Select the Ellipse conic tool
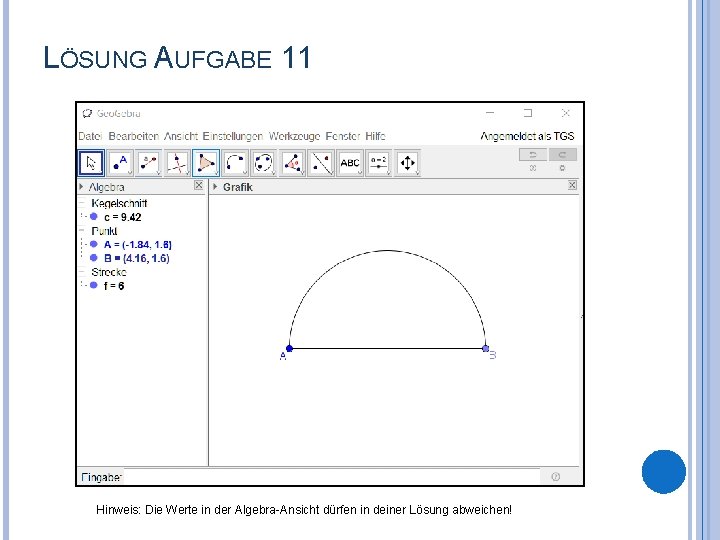The image size is (720, 540). (x=264, y=163)
